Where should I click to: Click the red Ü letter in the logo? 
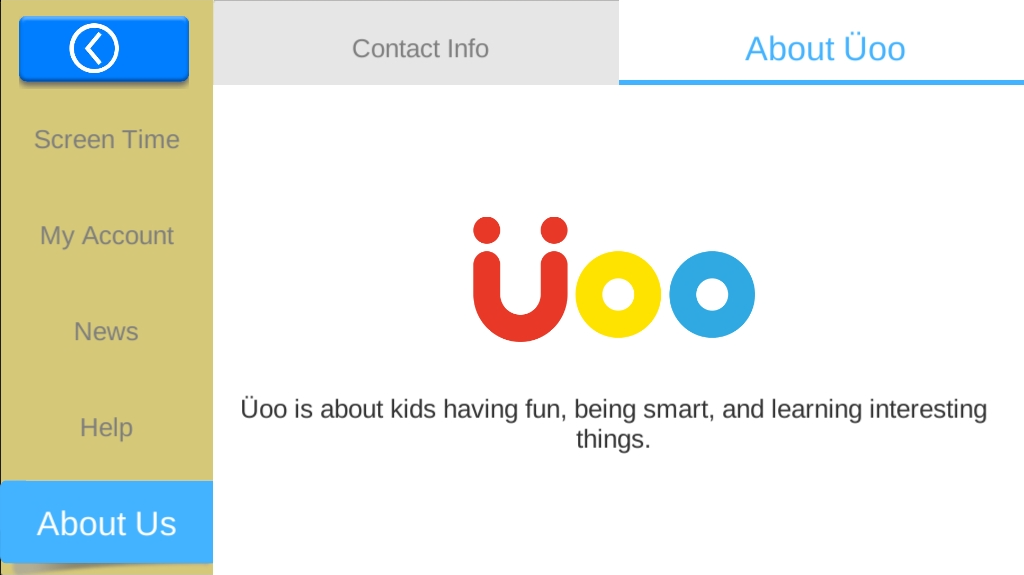point(520,280)
